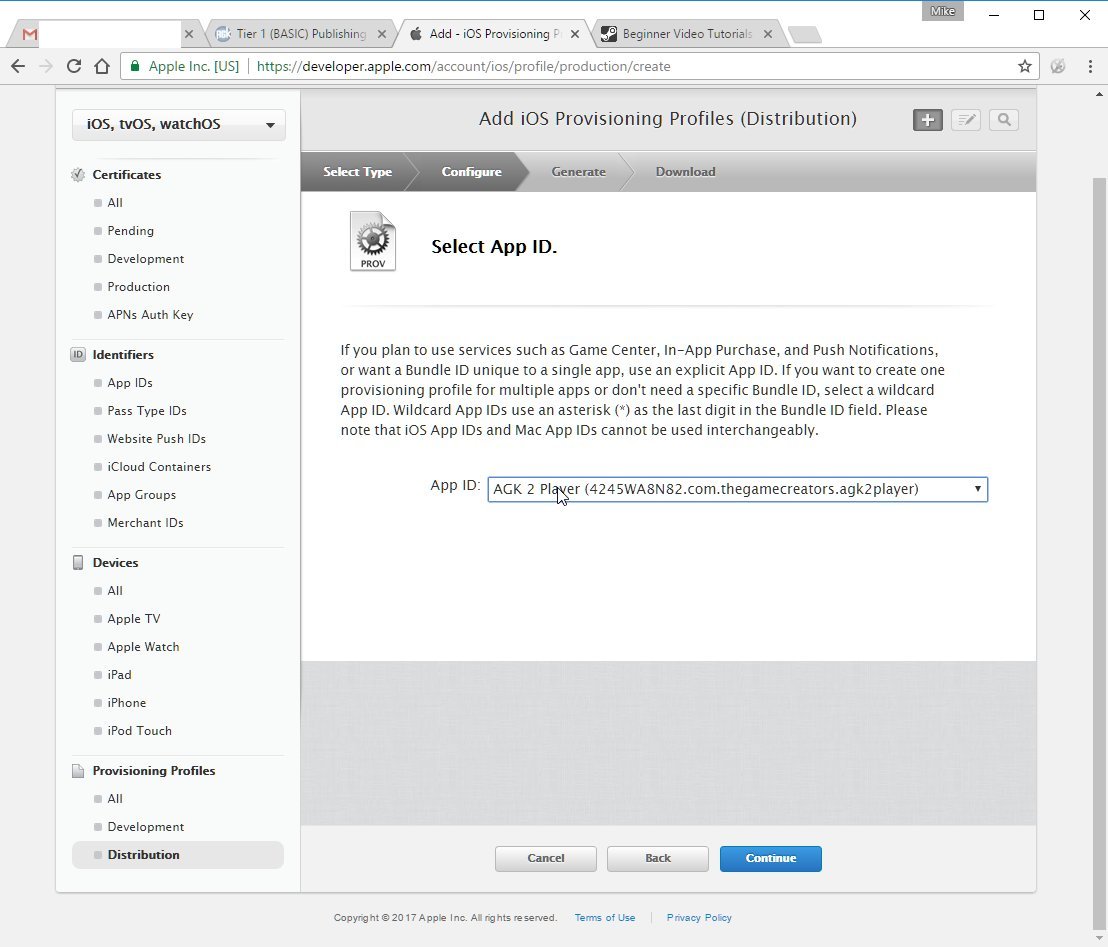The height and width of the screenshot is (947, 1108).
Task: Click the search magnifier icon in header
Action: coord(1003,120)
